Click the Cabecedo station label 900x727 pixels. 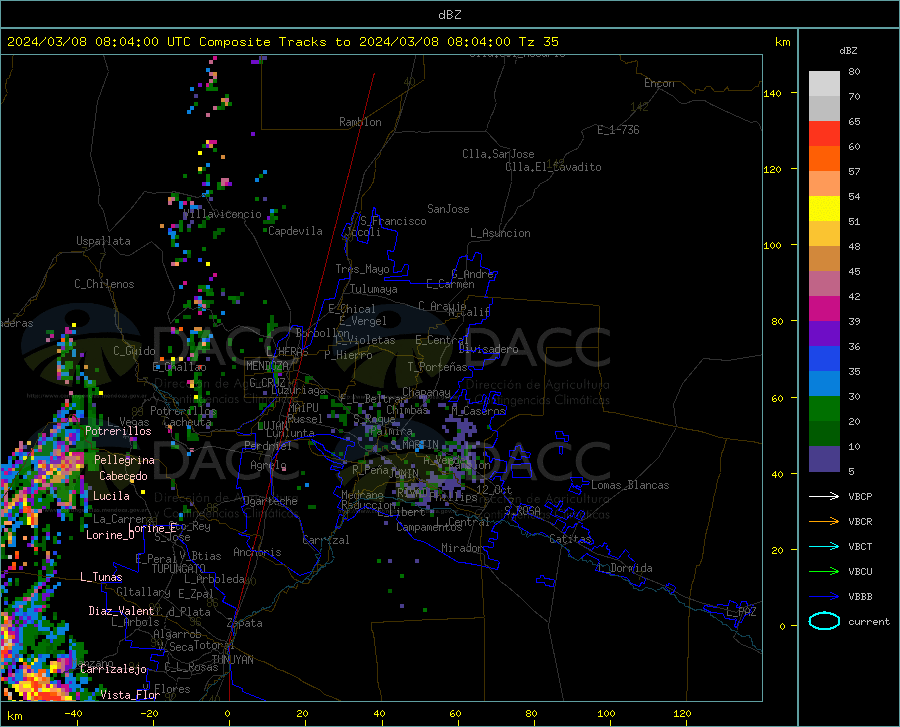pyautogui.click(x=123, y=476)
